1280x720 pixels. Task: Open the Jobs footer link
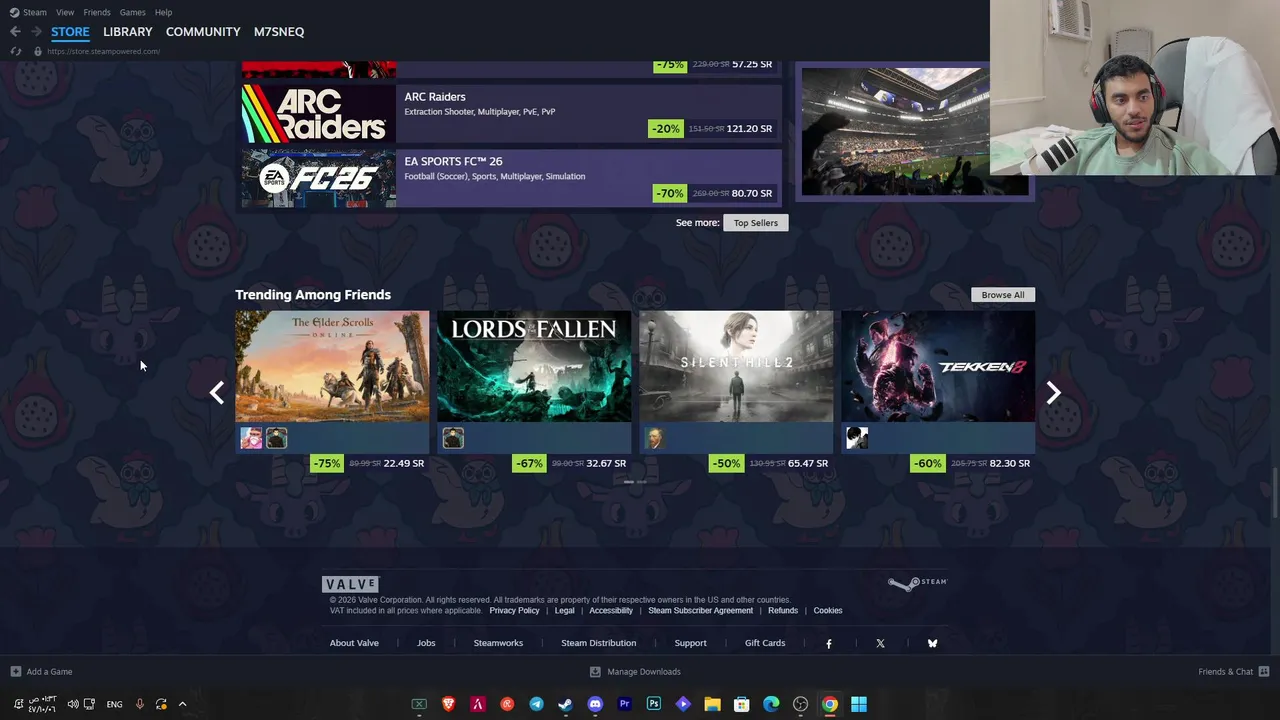point(426,643)
